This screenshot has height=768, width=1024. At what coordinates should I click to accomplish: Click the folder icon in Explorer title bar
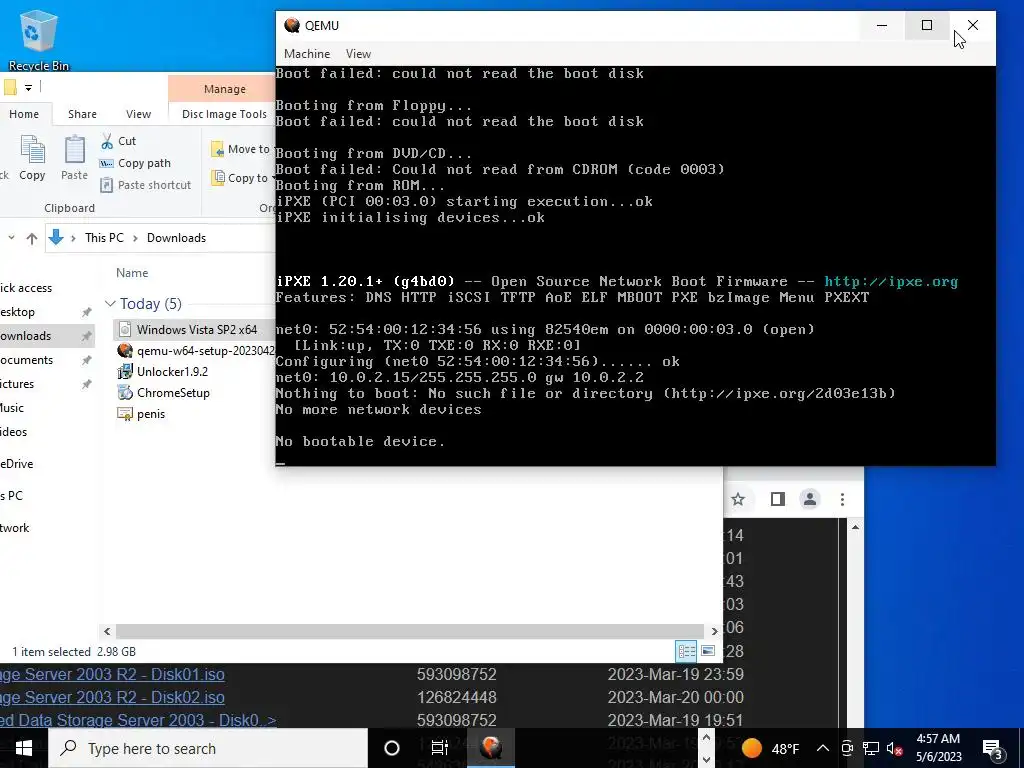coord(9,88)
